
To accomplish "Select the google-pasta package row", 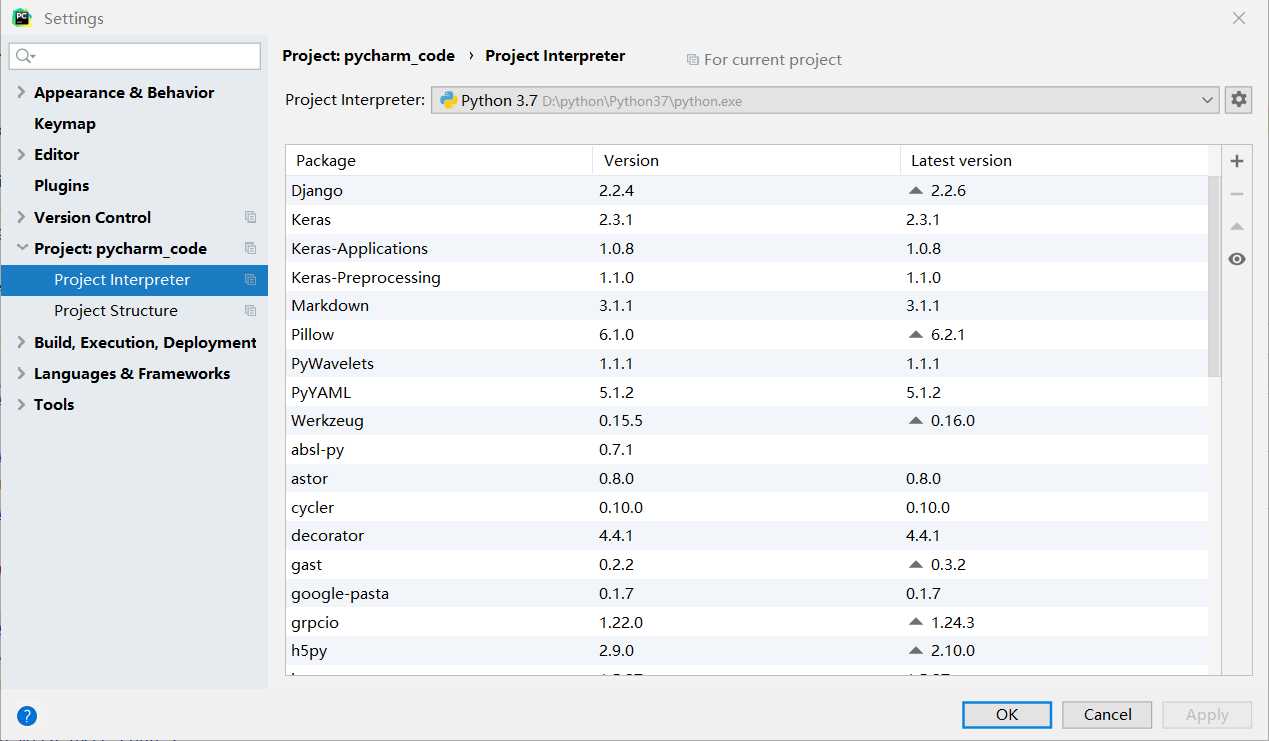I will [x=747, y=593].
